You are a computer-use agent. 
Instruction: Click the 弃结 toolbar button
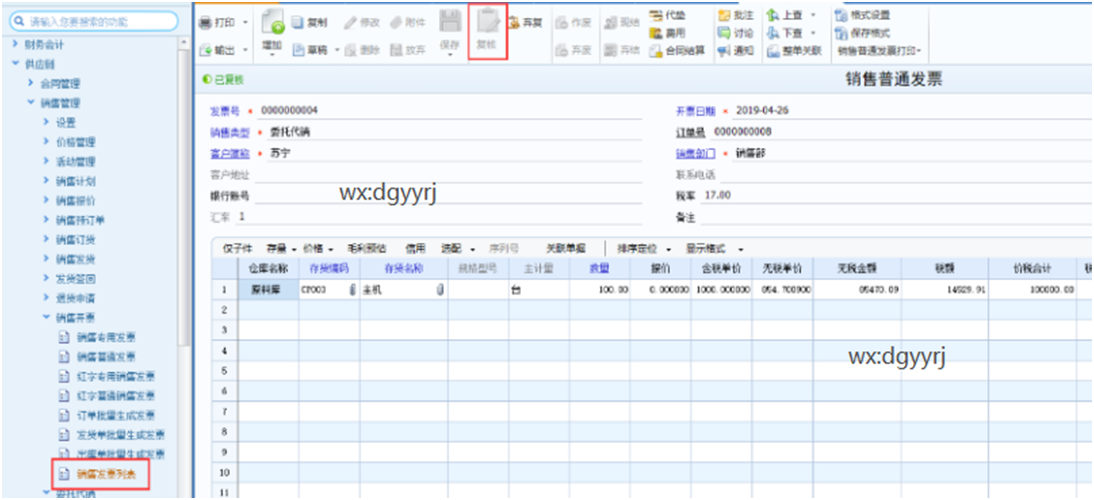[x=622, y=50]
